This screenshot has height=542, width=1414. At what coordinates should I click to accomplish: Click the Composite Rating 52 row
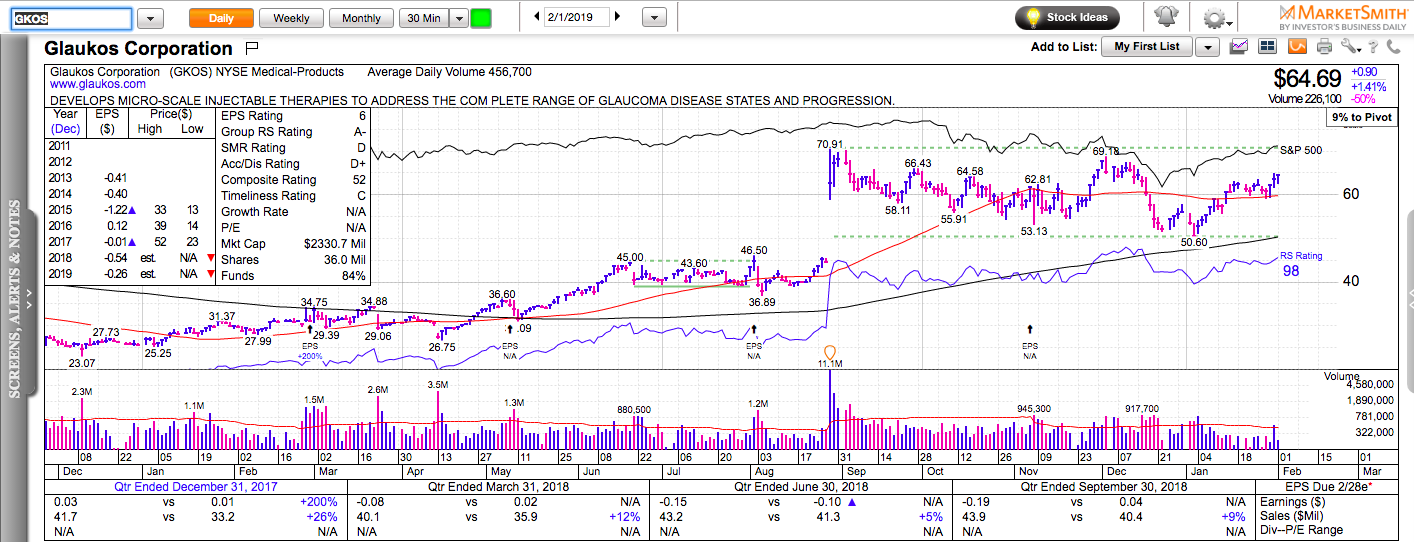294,180
